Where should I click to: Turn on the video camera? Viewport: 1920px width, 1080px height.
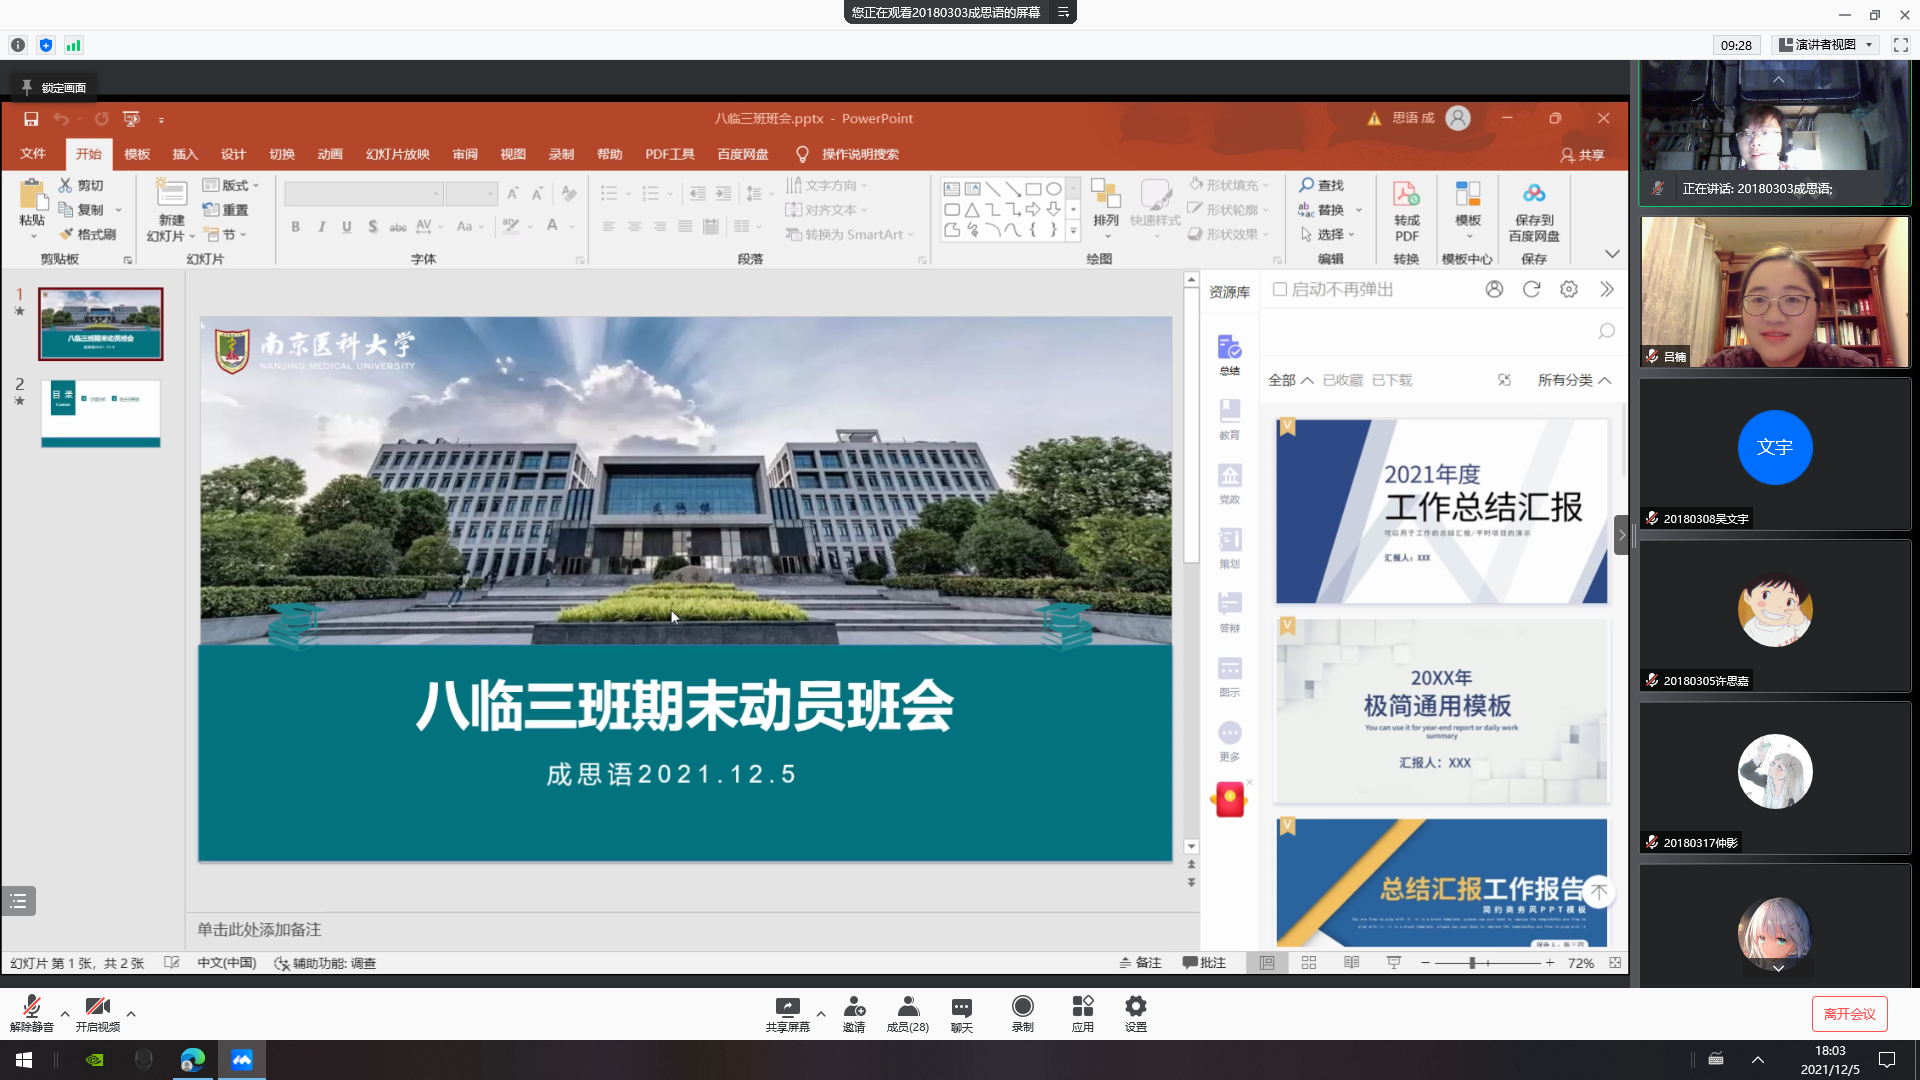click(97, 1007)
